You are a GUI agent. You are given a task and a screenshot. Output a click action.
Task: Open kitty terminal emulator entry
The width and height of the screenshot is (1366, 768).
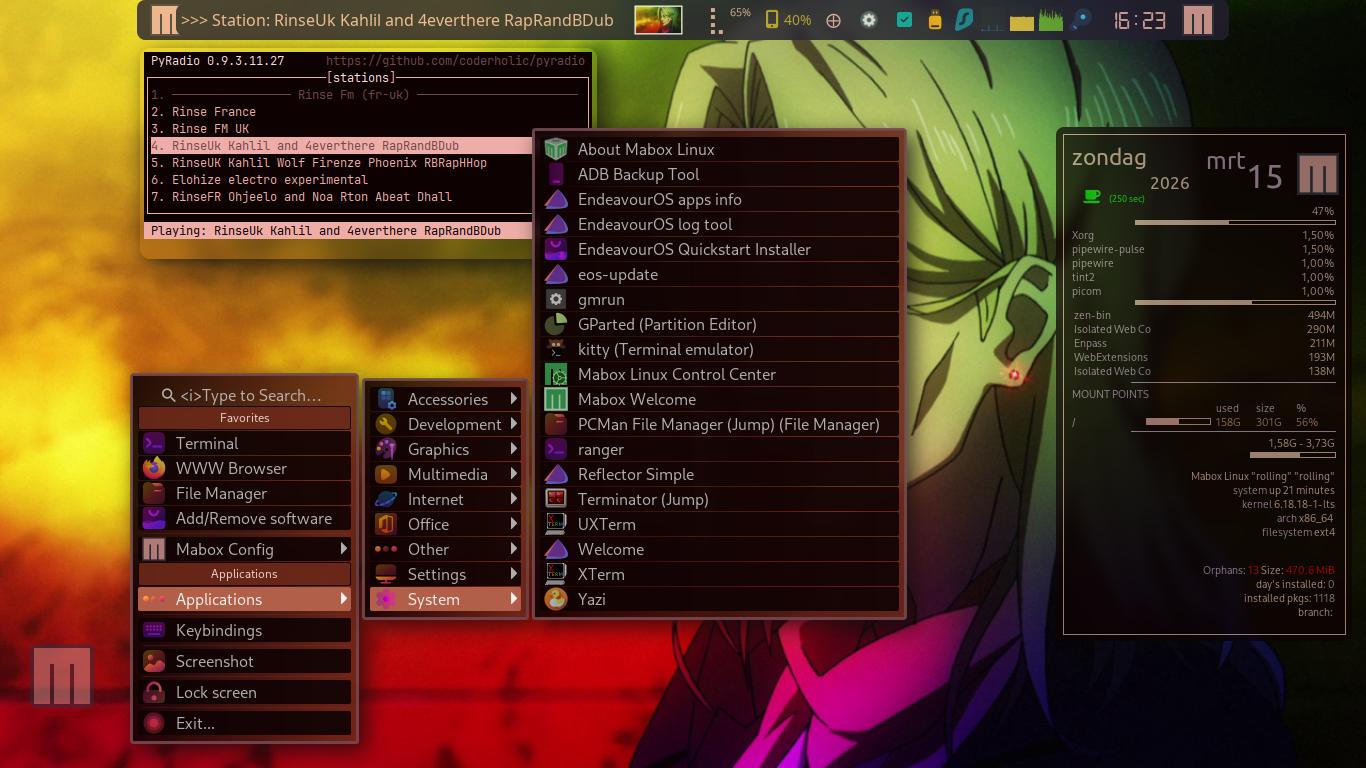pyautogui.click(x=665, y=349)
